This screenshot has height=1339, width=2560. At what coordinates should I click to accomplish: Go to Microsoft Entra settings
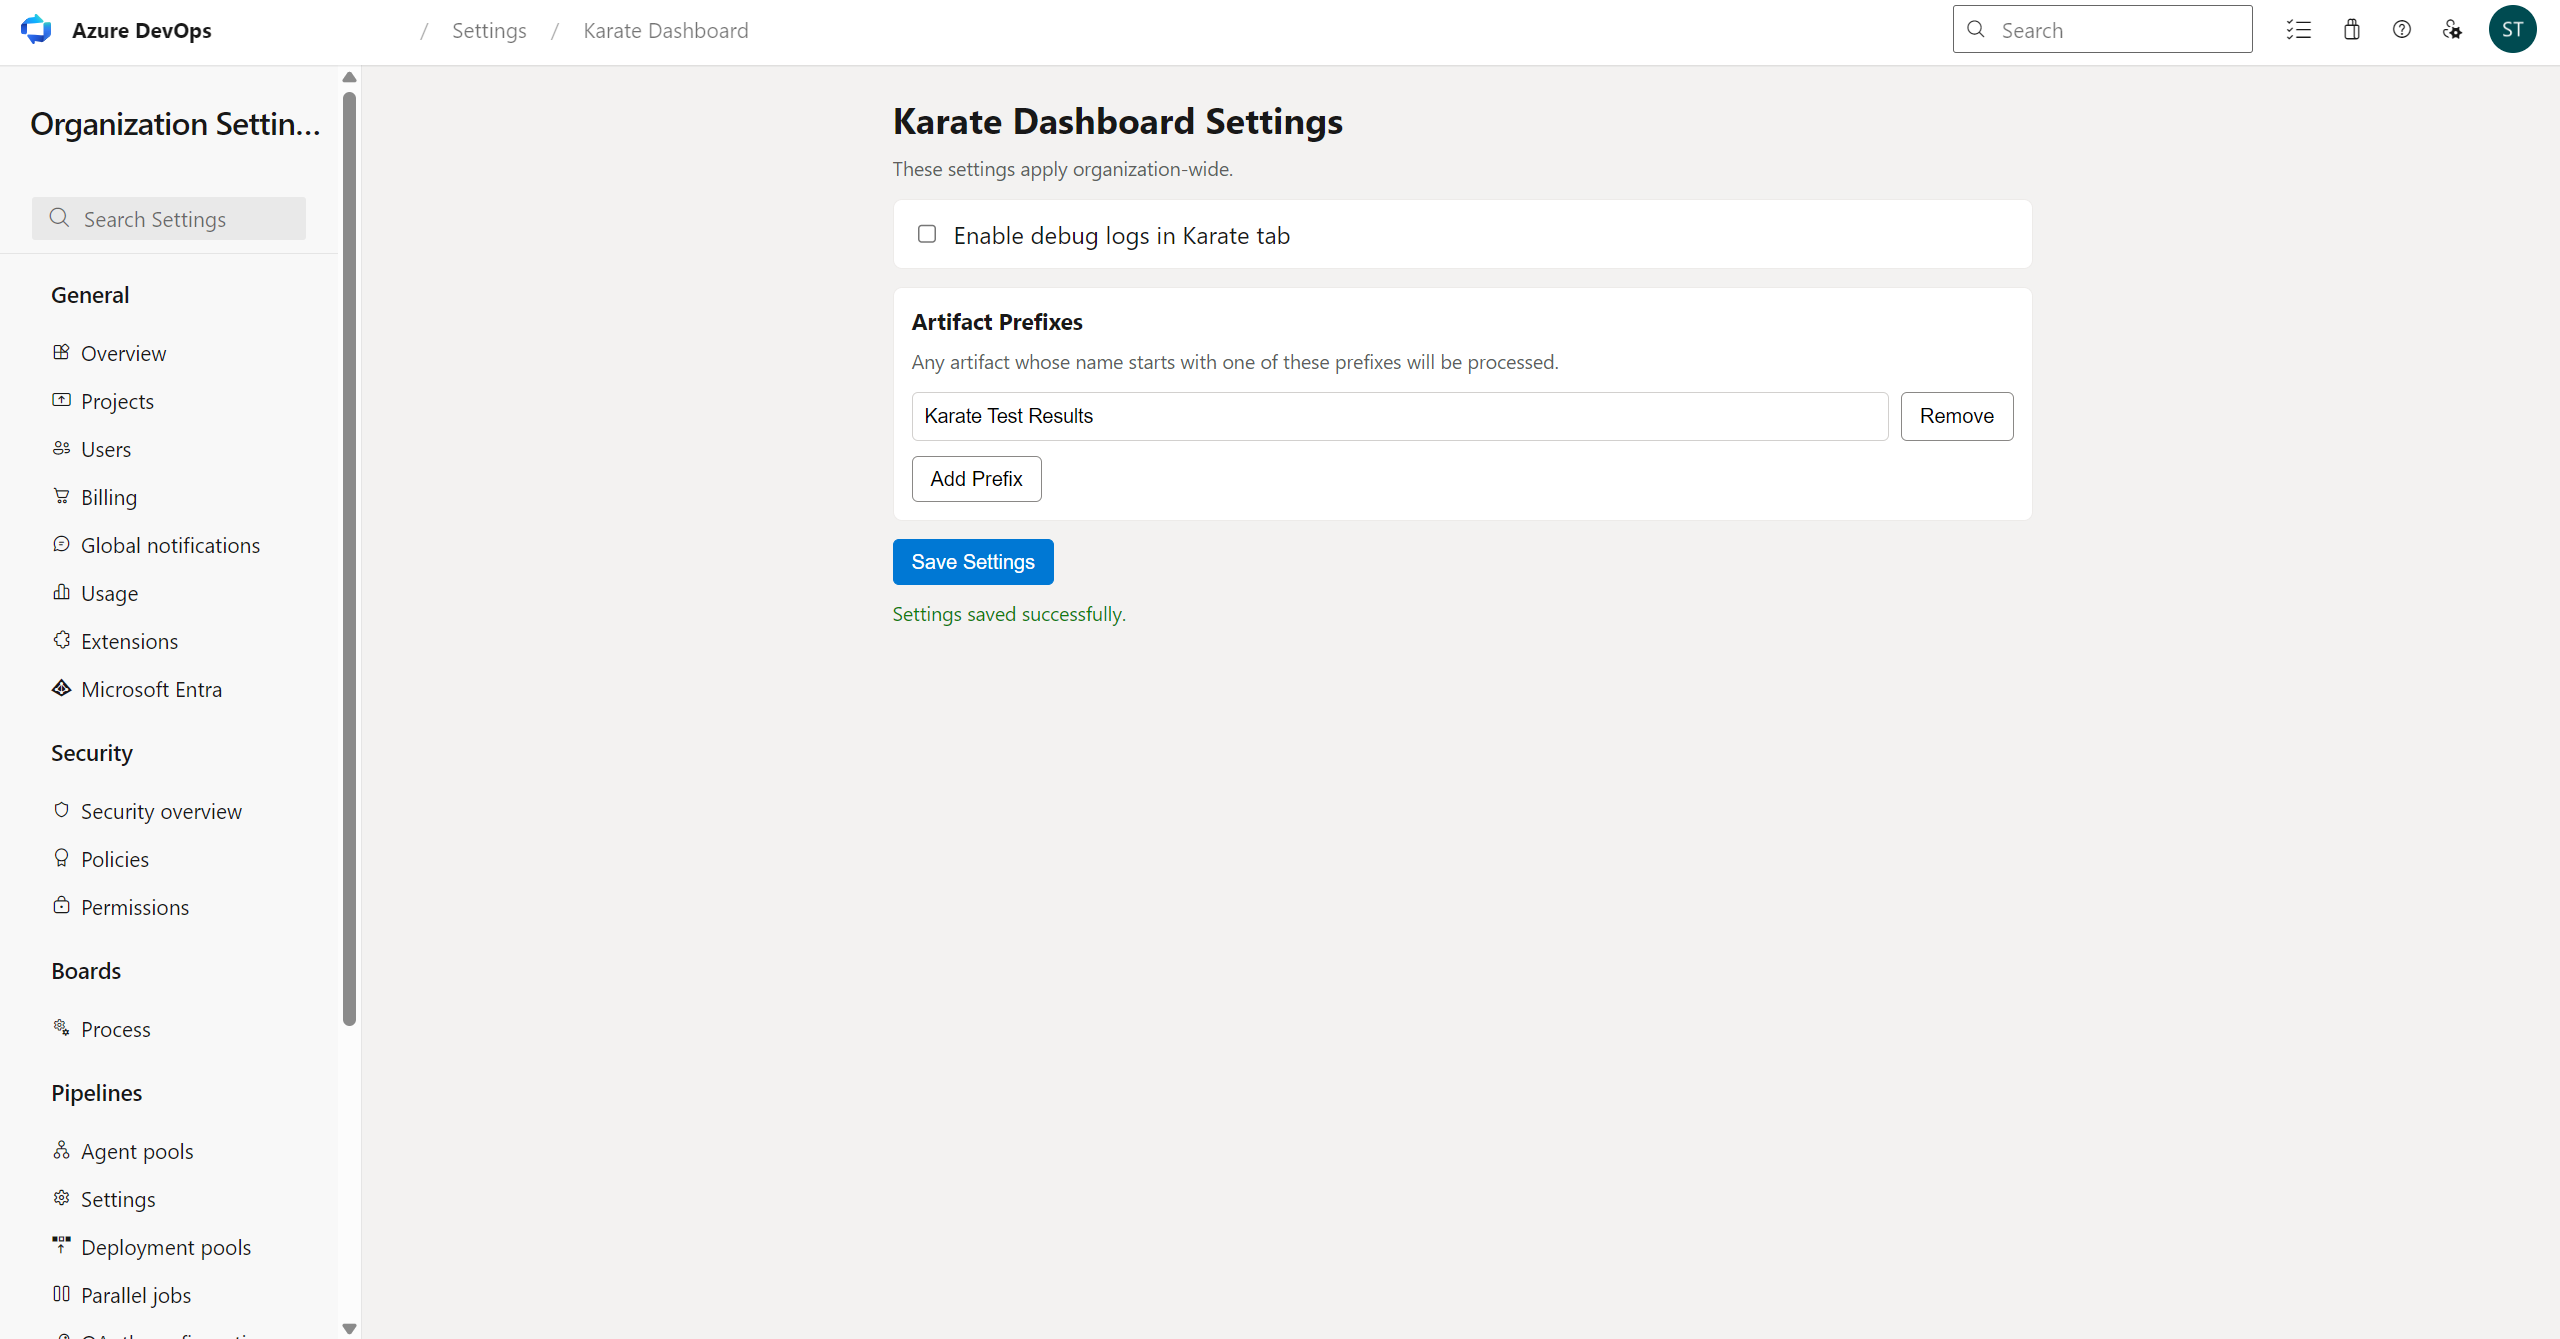tap(151, 689)
